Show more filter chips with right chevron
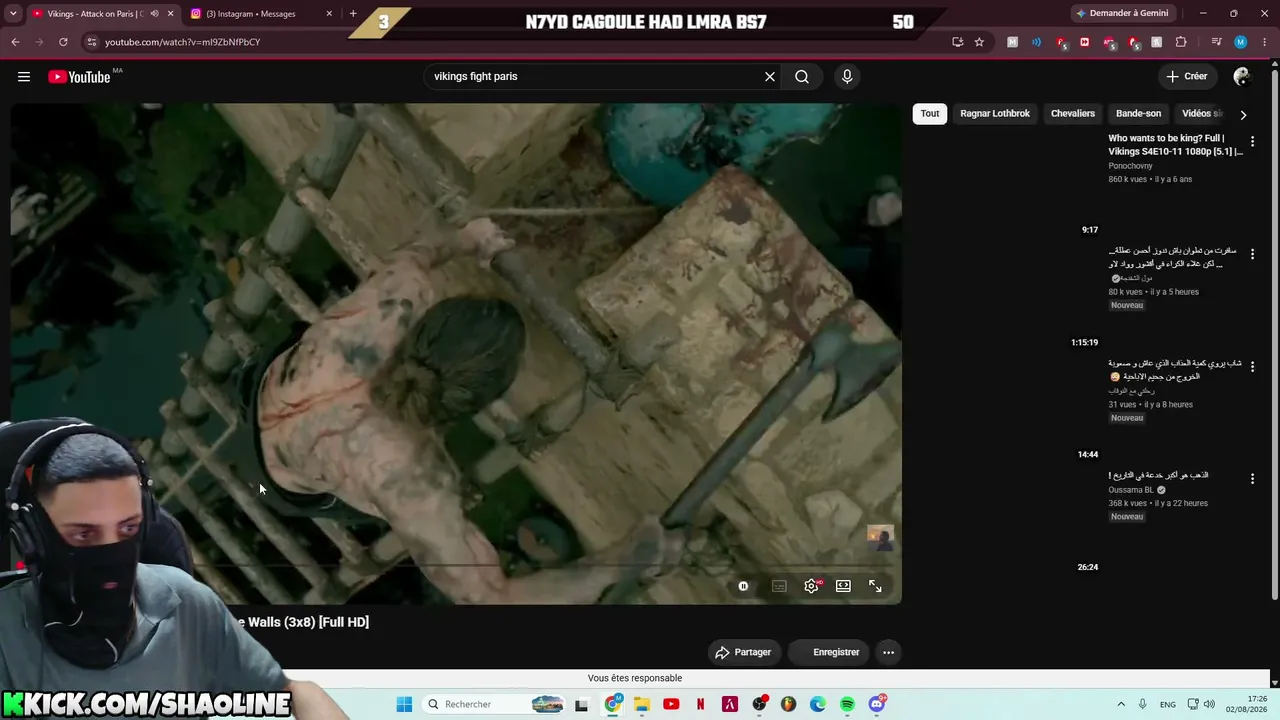This screenshot has width=1280, height=720. coord(1243,114)
